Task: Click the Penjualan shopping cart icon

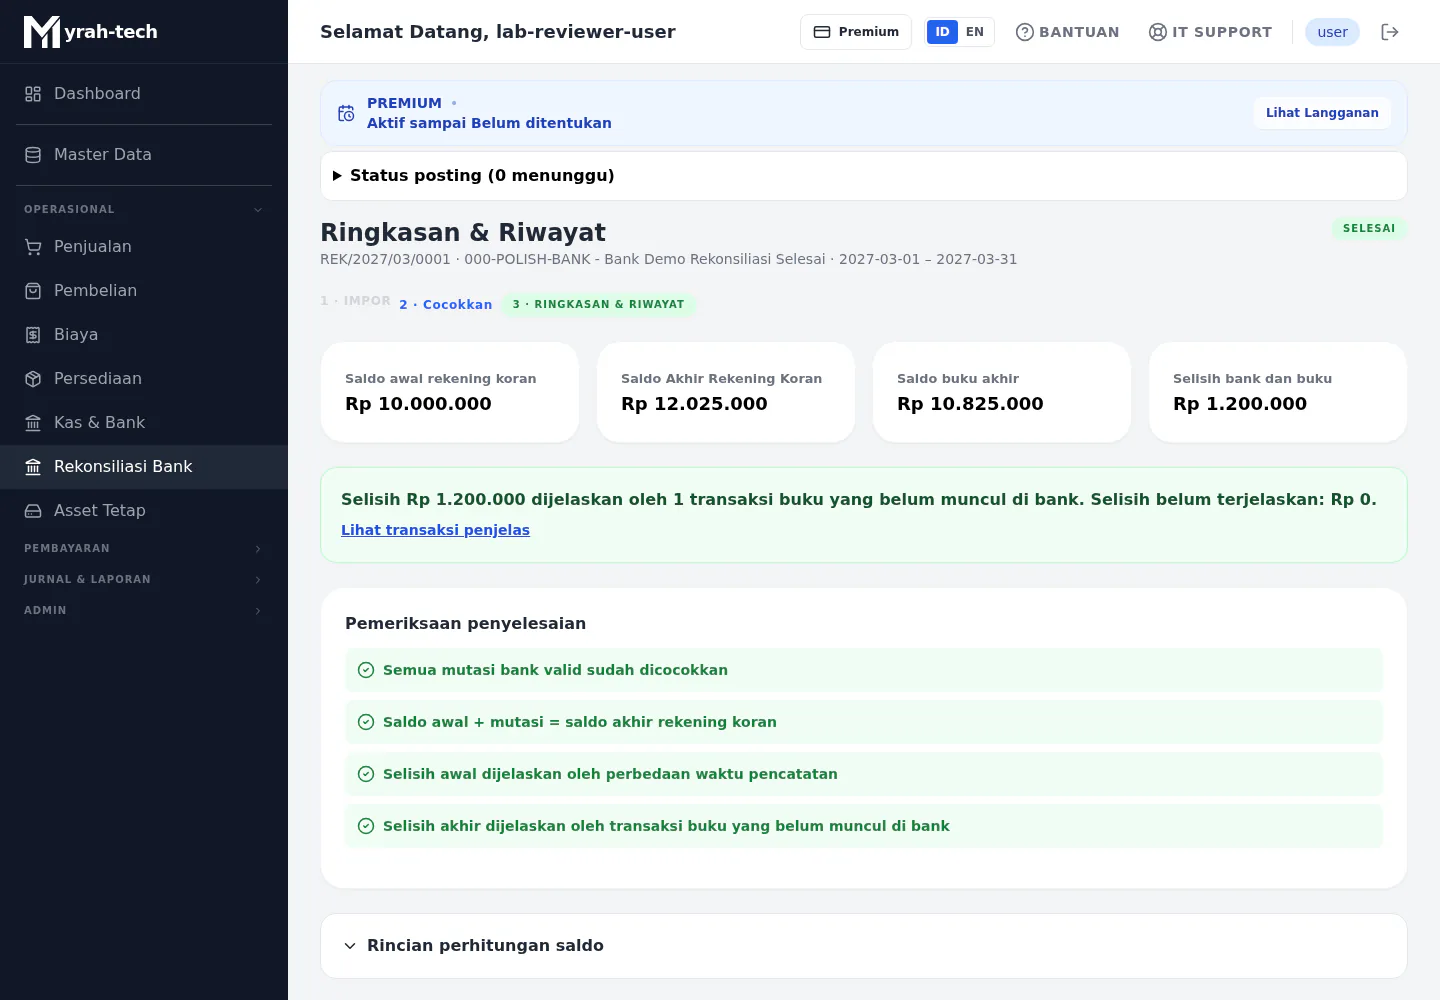Action: [33, 247]
